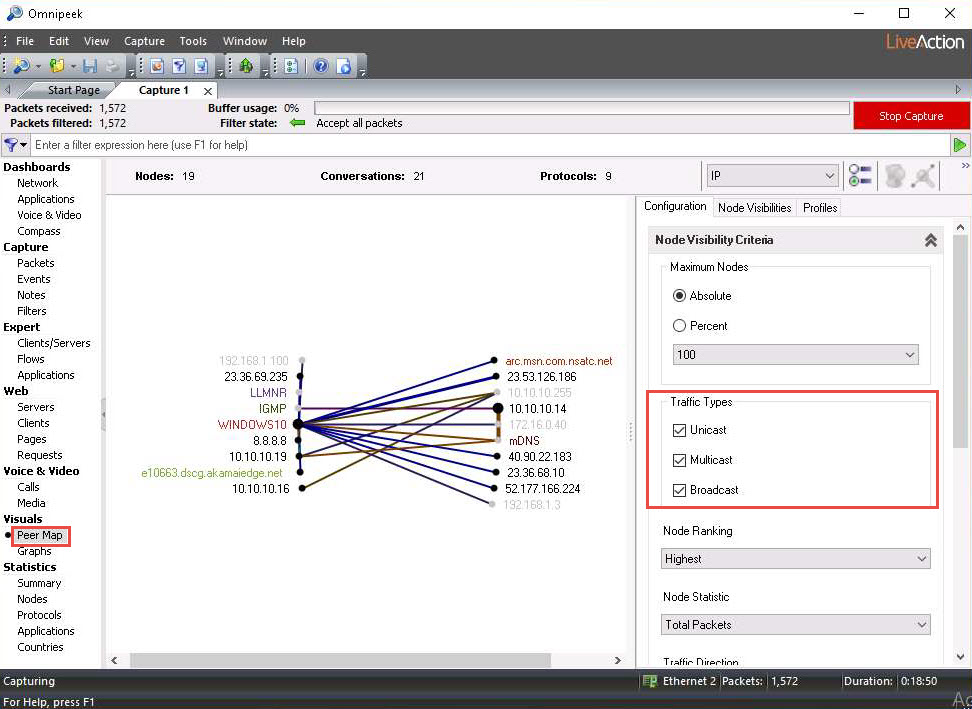Collapse the Node Visibility Criteria section
The height and width of the screenshot is (709, 972).
click(930, 240)
